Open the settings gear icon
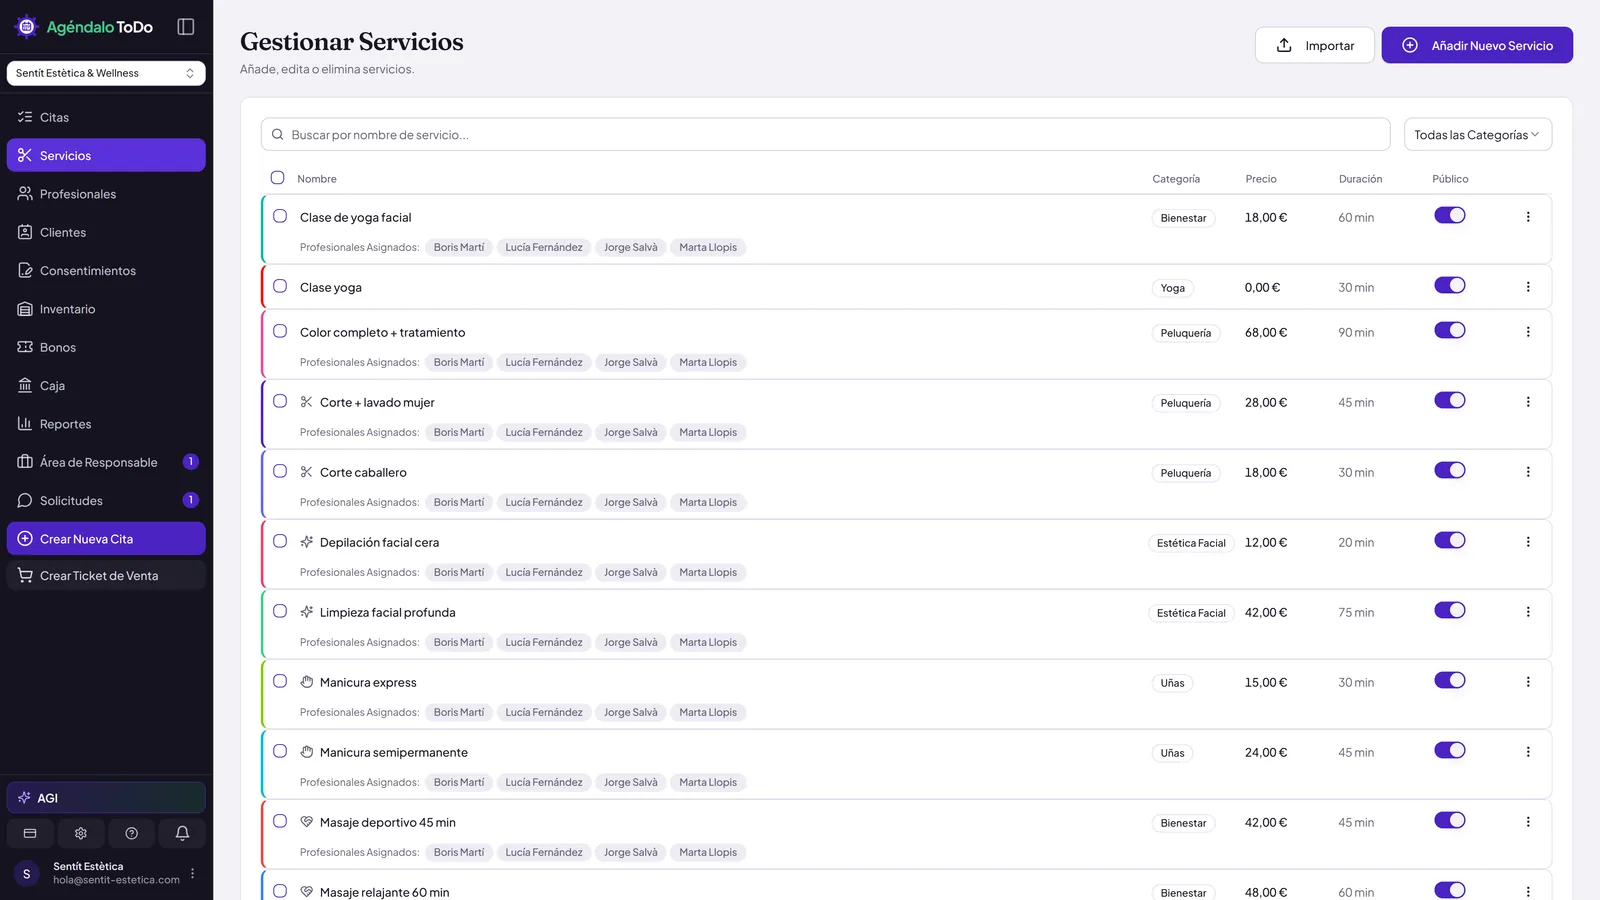 [x=81, y=833]
